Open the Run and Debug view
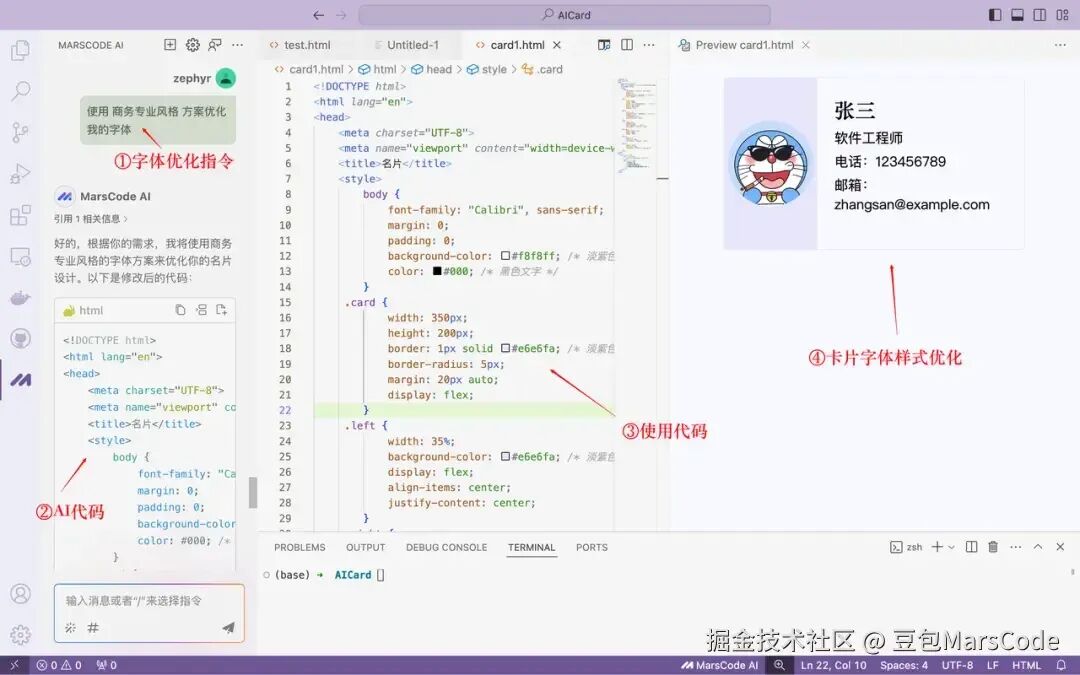The height and width of the screenshot is (675, 1080). (21, 173)
